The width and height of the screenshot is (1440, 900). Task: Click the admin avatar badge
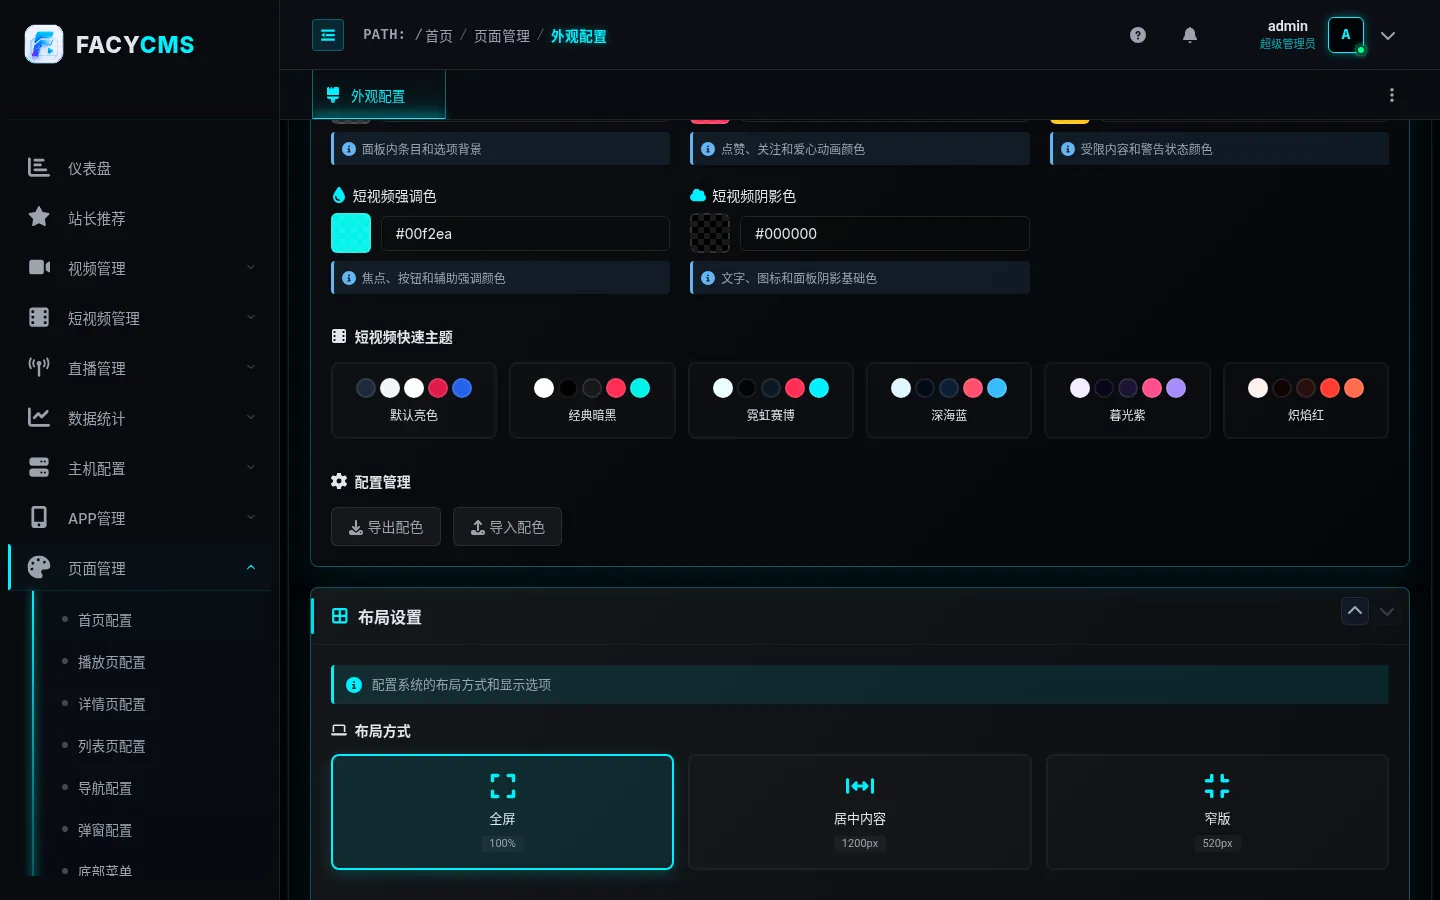1346,35
